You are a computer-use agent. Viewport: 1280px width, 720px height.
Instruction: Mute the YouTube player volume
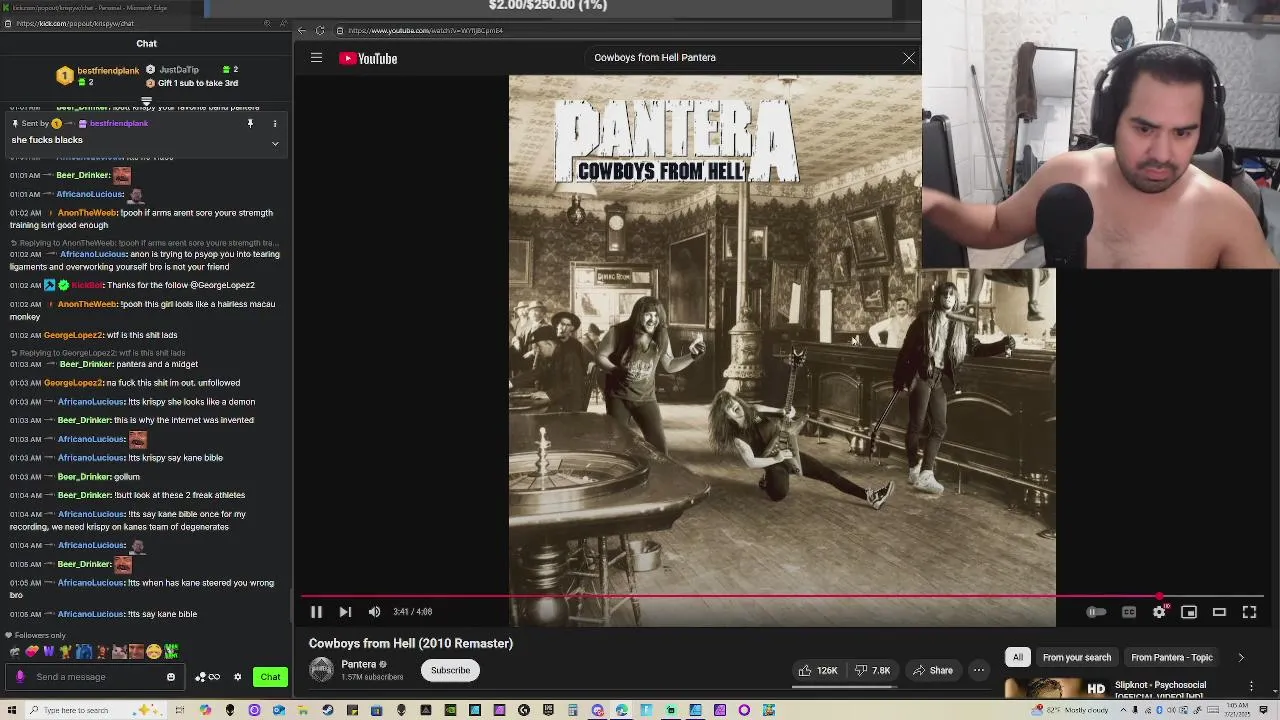[374, 612]
